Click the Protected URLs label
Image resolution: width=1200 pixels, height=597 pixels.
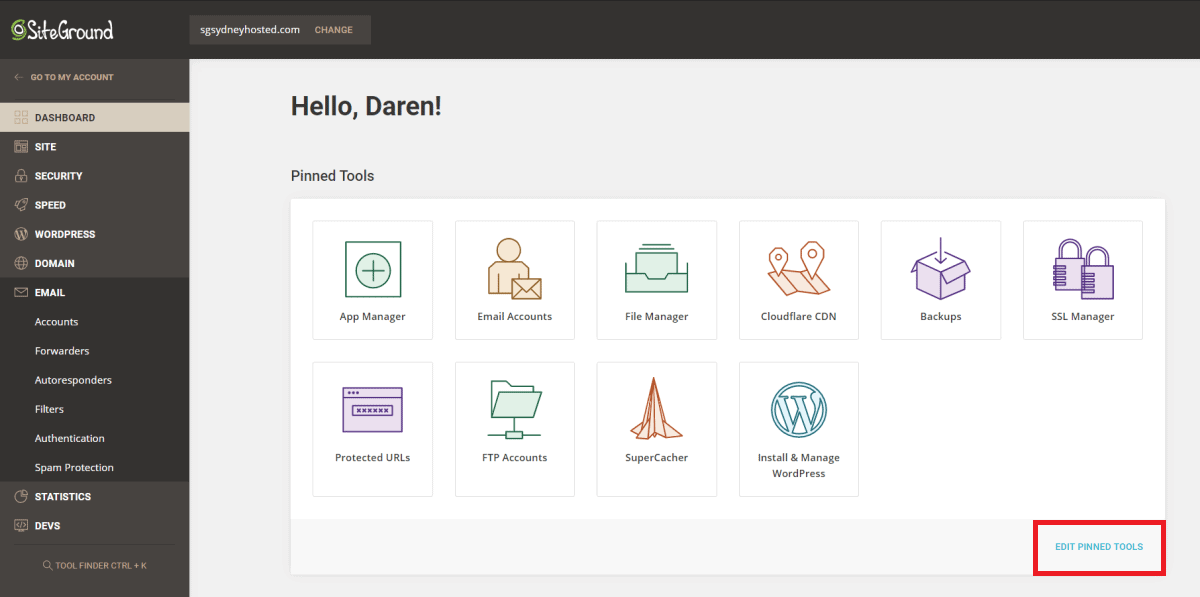(373, 457)
